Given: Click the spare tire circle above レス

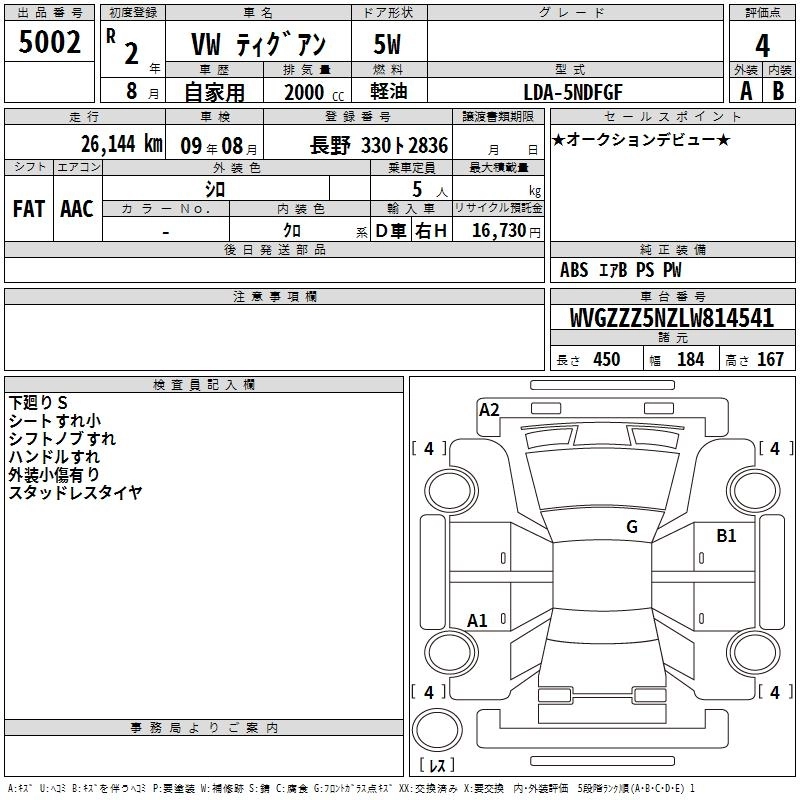Looking at the screenshot, I should tap(437, 730).
